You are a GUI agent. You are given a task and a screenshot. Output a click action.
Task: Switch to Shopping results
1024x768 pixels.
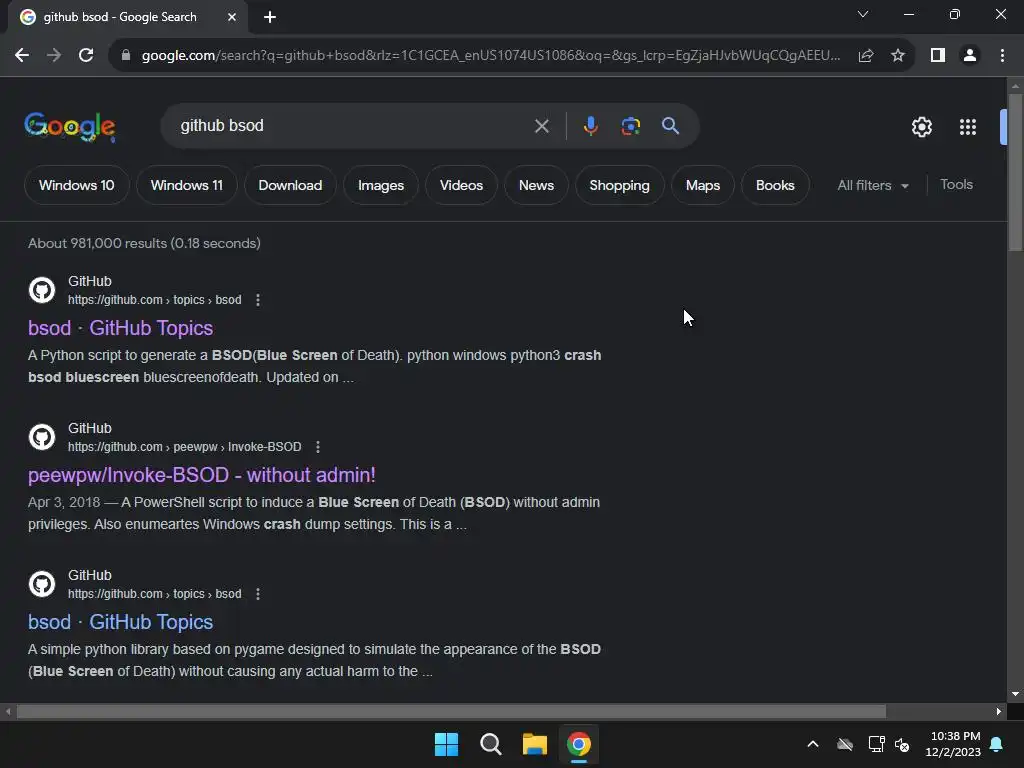619,185
